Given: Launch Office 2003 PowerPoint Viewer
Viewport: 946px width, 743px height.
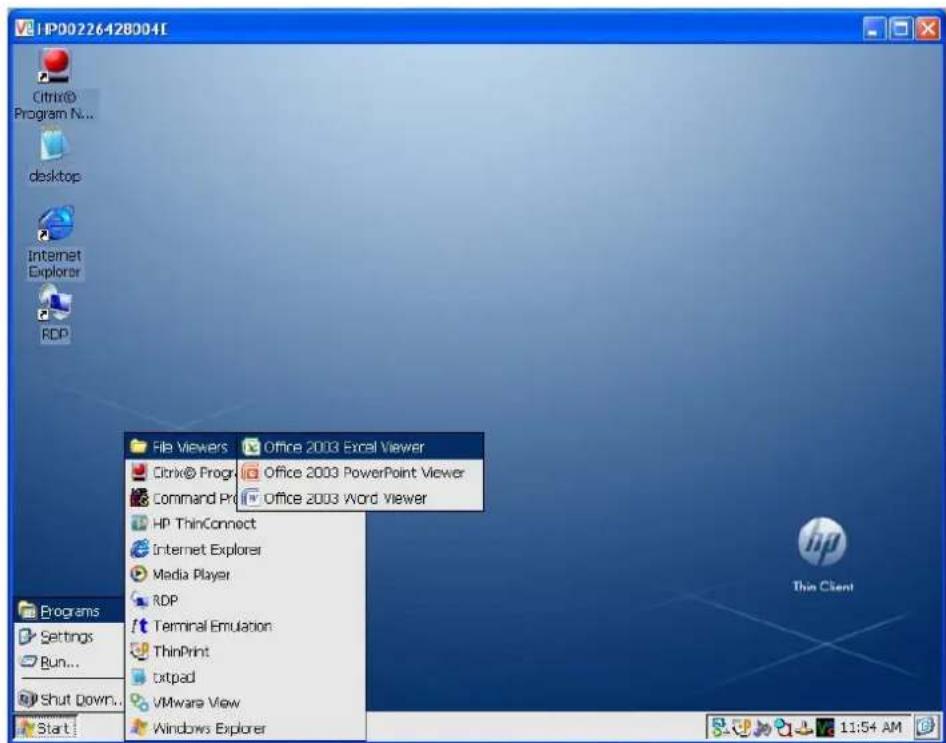Looking at the screenshot, I should [360, 472].
